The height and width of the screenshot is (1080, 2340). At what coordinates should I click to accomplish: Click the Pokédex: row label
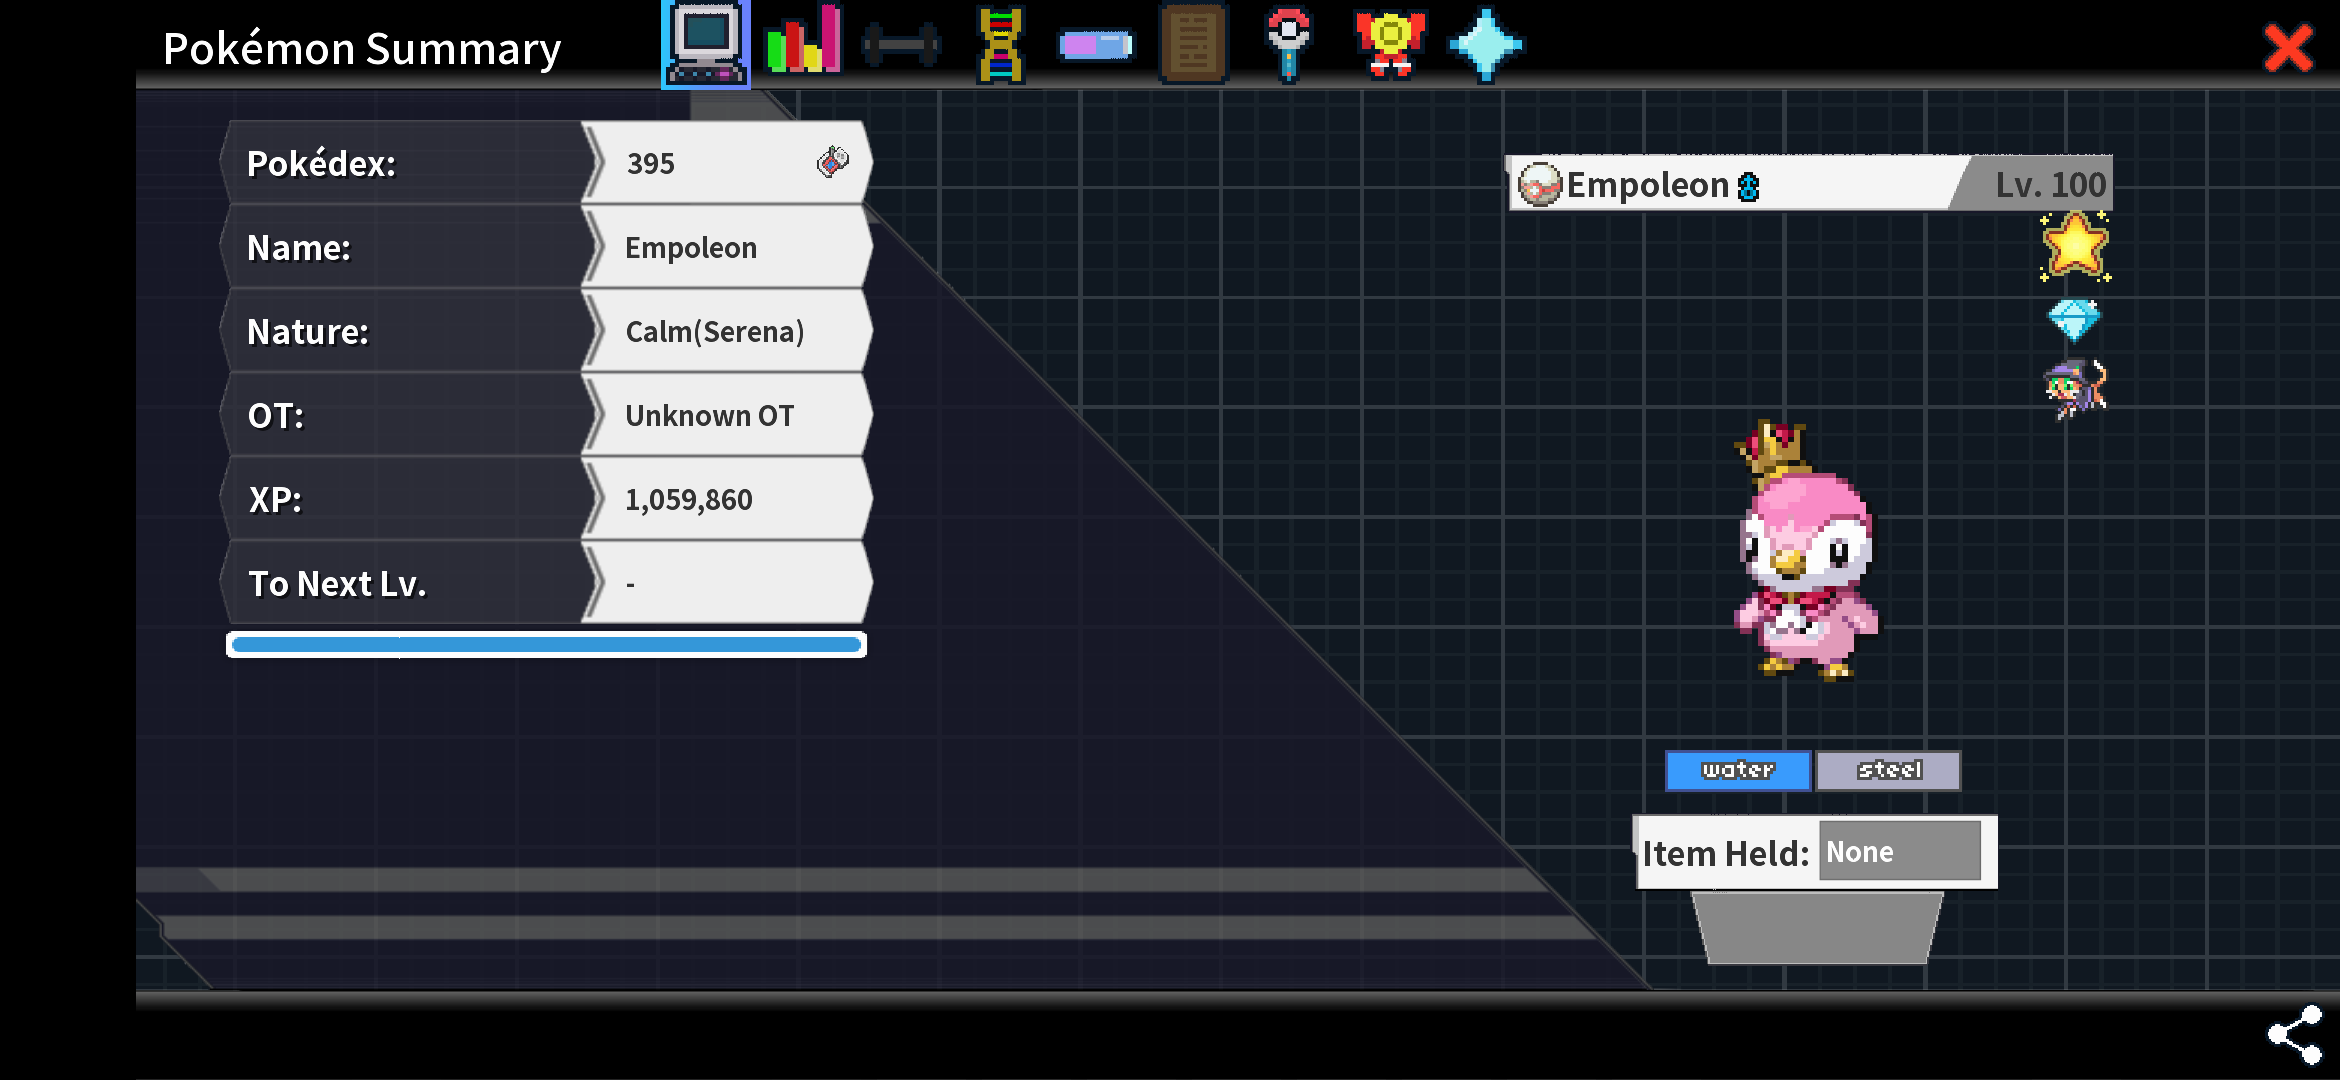click(321, 163)
